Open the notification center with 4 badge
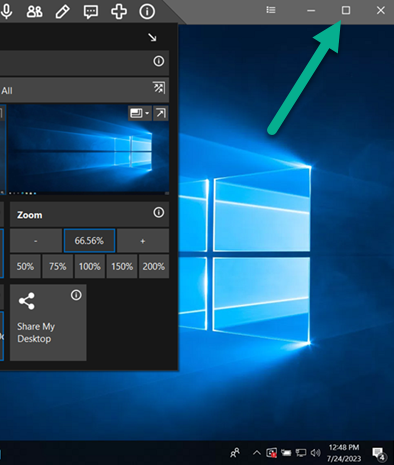This screenshot has height=465, width=394. coord(378,453)
